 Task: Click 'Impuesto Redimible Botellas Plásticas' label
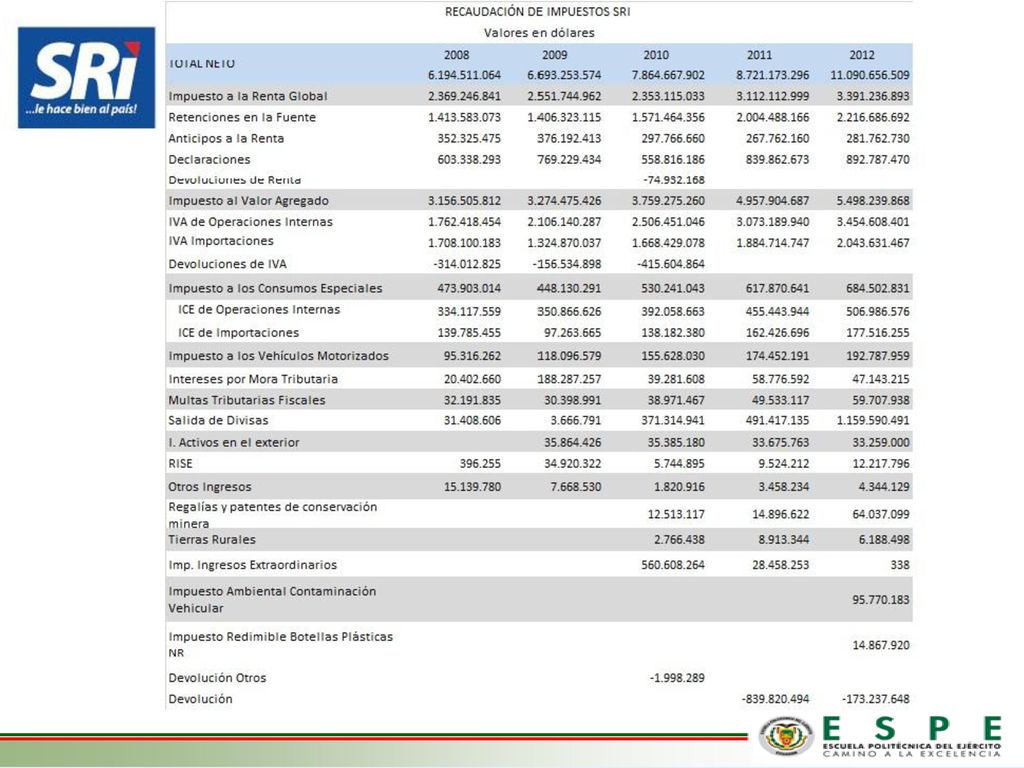280,637
